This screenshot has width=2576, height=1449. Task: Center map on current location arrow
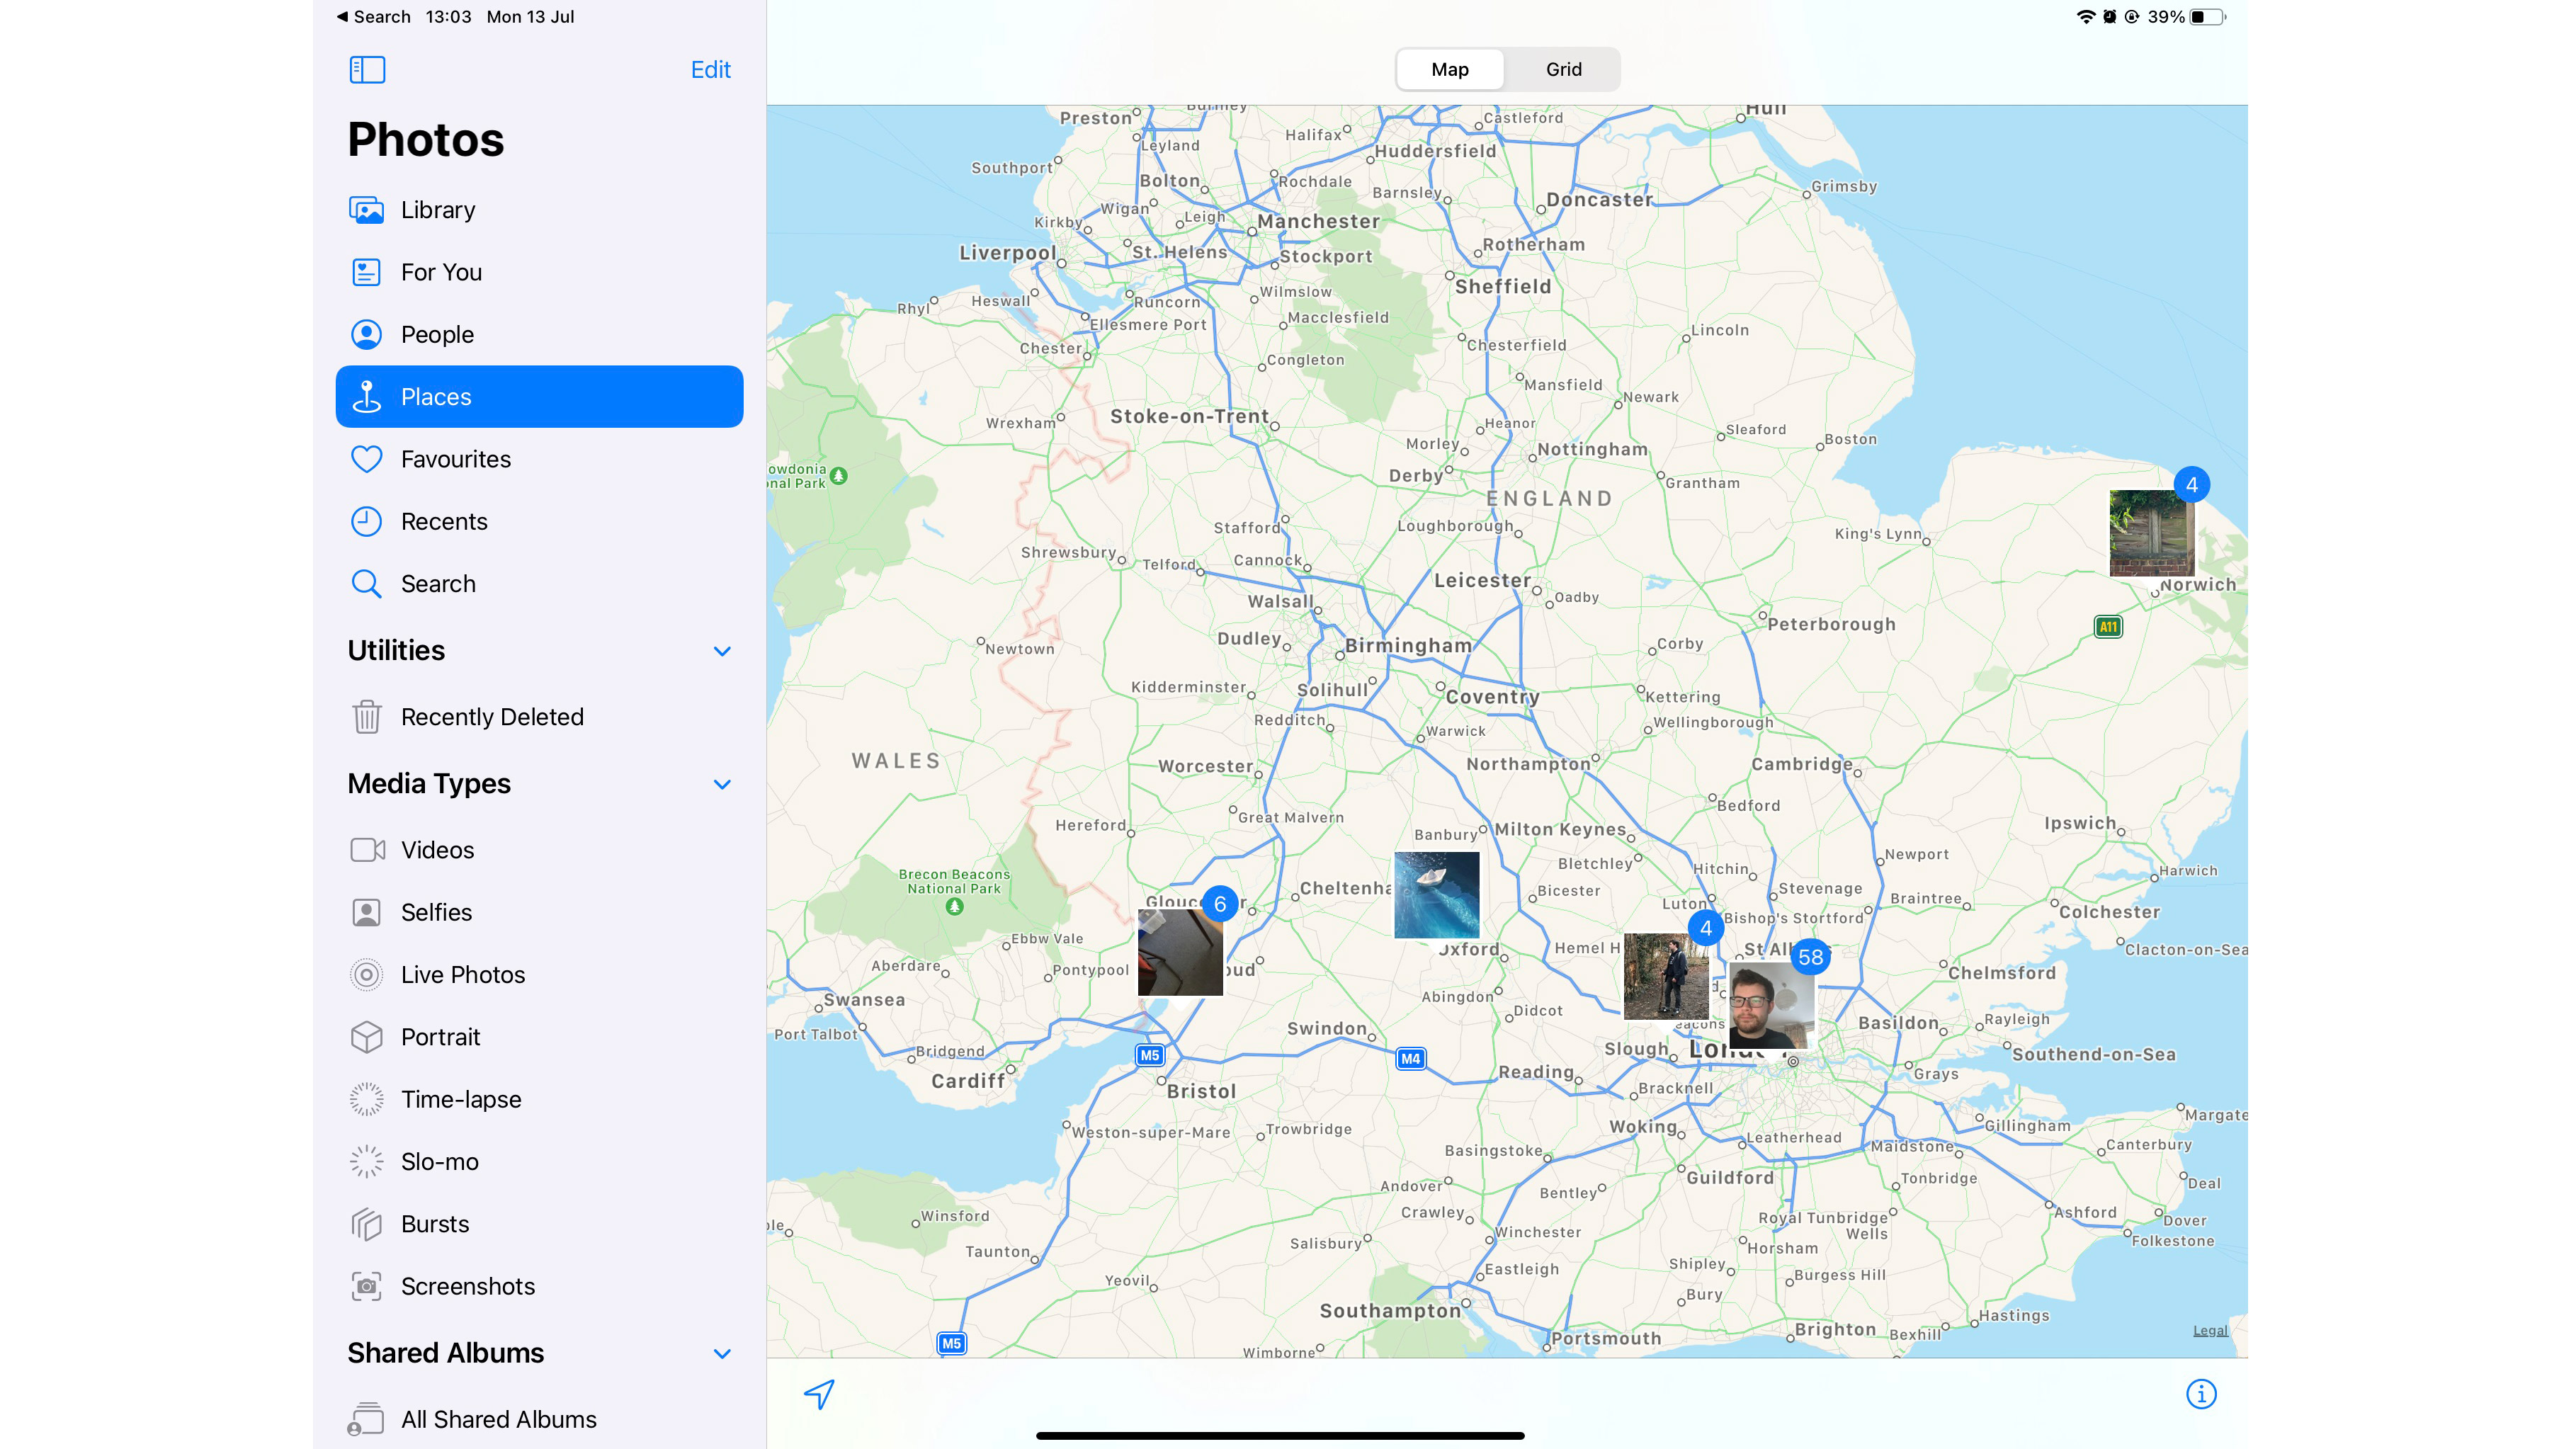click(x=819, y=1394)
